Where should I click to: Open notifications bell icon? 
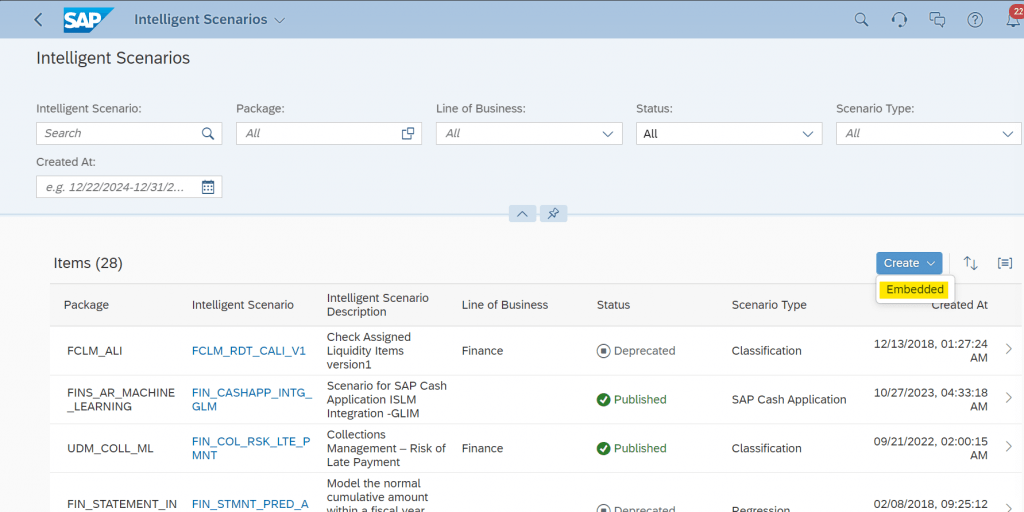(1013, 20)
